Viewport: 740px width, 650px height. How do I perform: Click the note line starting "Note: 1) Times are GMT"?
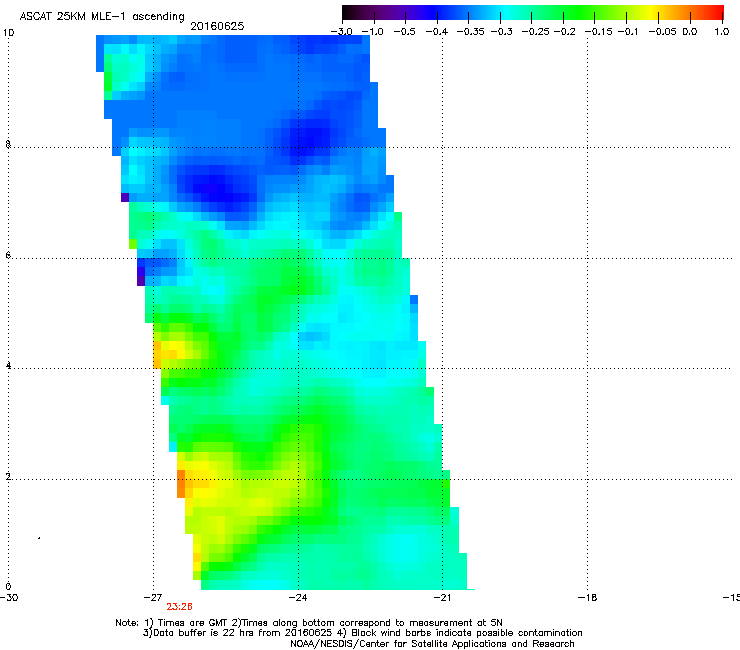[309, 623]
